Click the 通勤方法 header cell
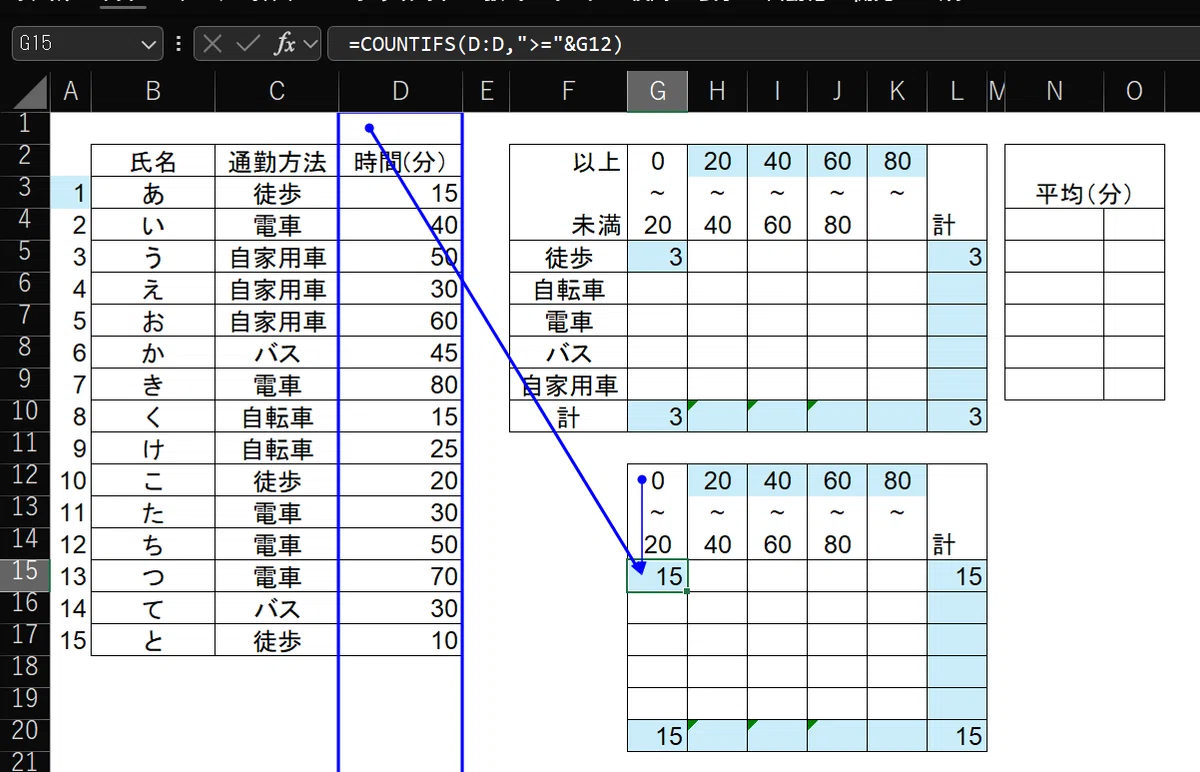 (x=277, y=161)
